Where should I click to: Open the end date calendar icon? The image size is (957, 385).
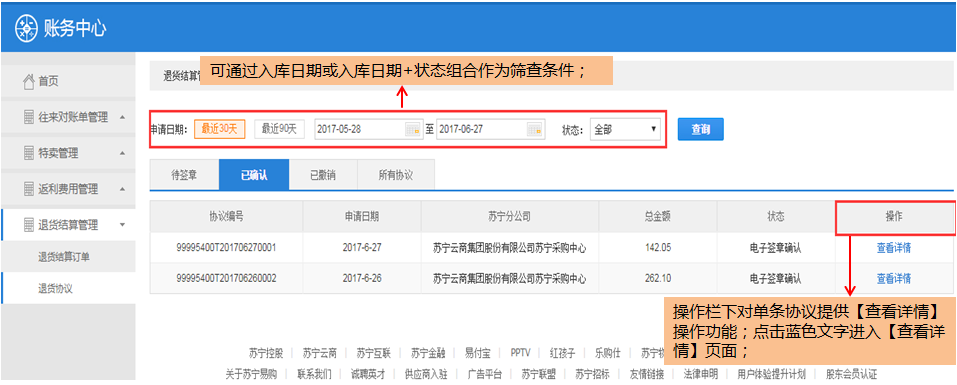[535, 129]
